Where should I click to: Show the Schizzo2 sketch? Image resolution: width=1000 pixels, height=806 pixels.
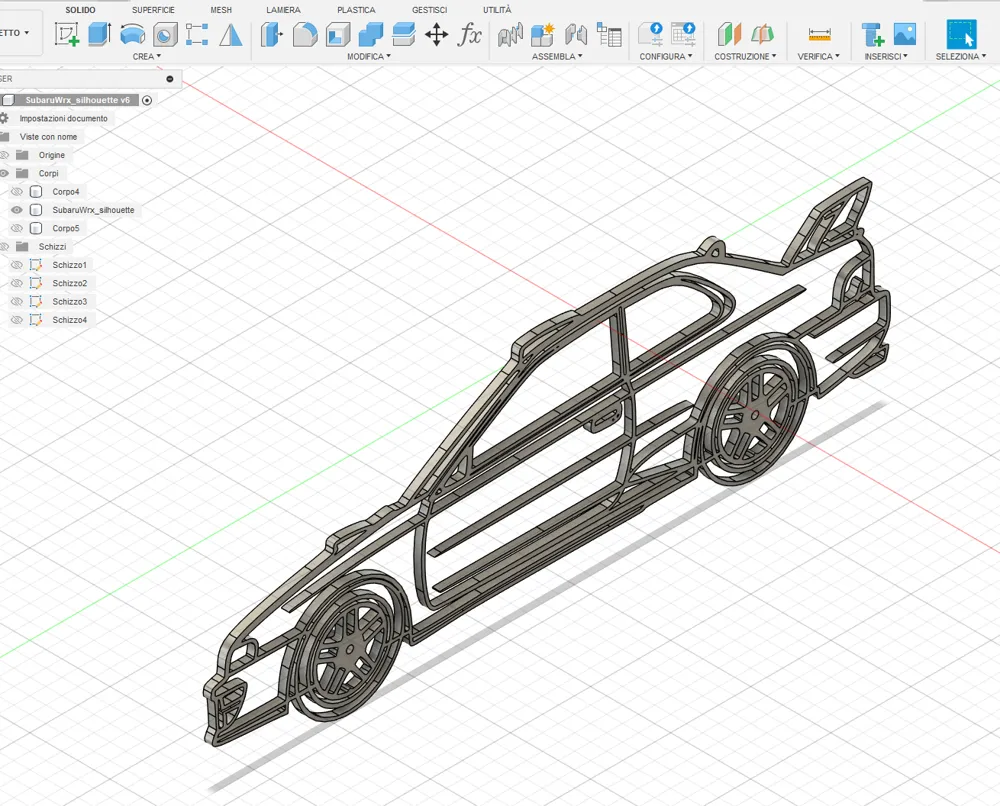click(x=17, y=283)
